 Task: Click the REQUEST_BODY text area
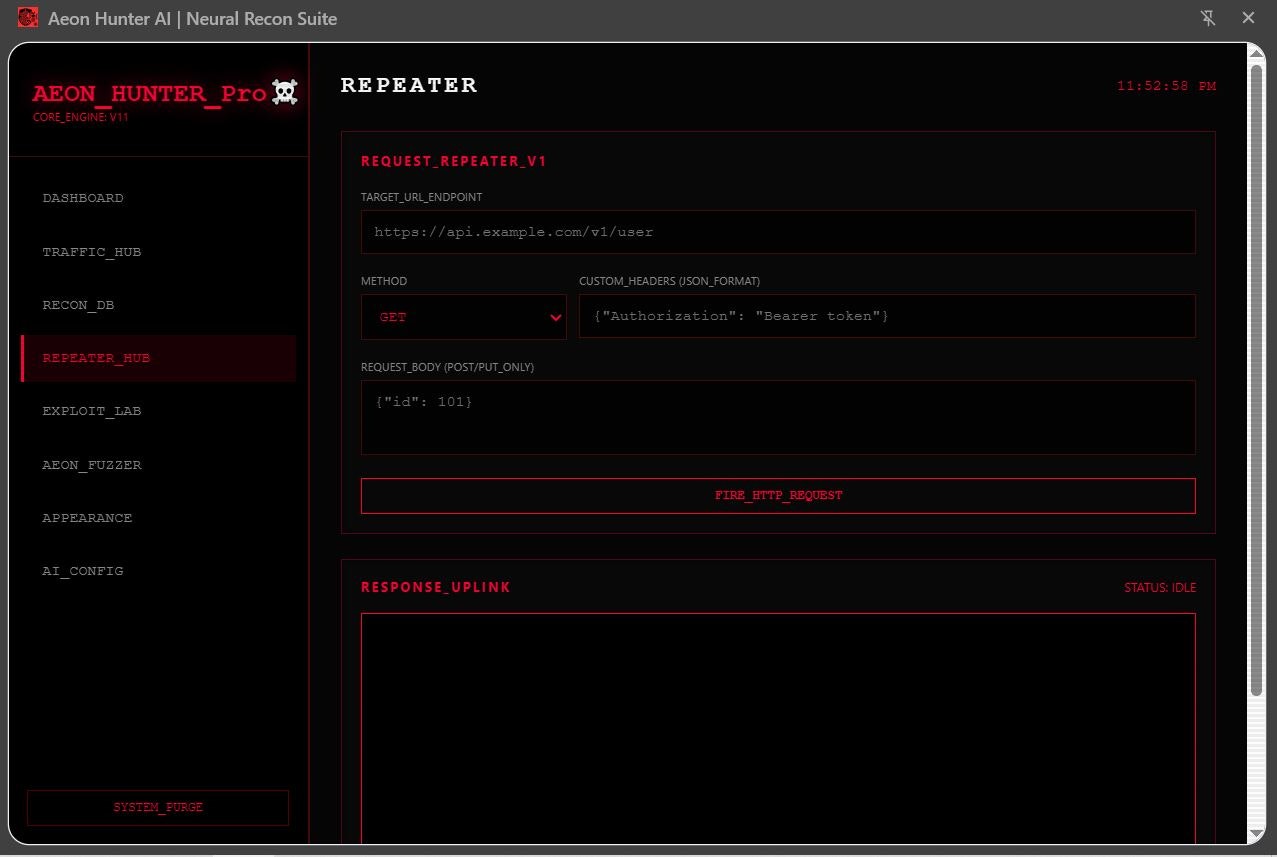click(x=778, y=416)
